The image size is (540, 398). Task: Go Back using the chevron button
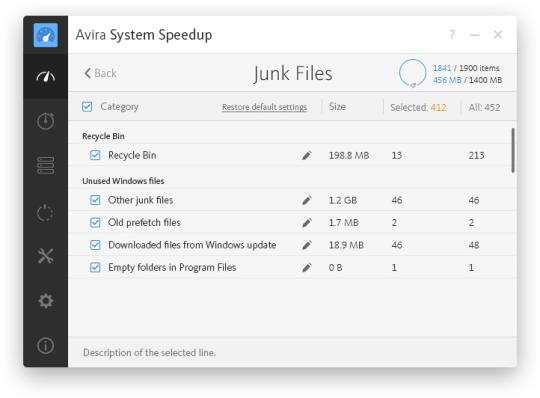tap(100, 73)
